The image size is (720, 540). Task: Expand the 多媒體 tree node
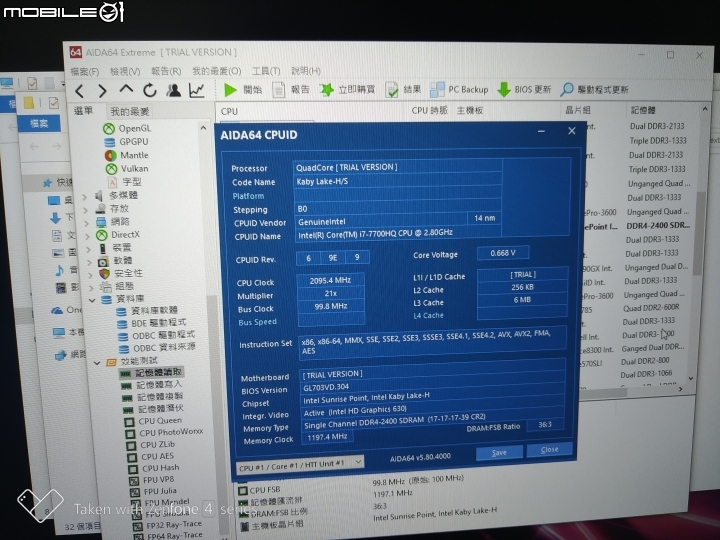[84, 196]
